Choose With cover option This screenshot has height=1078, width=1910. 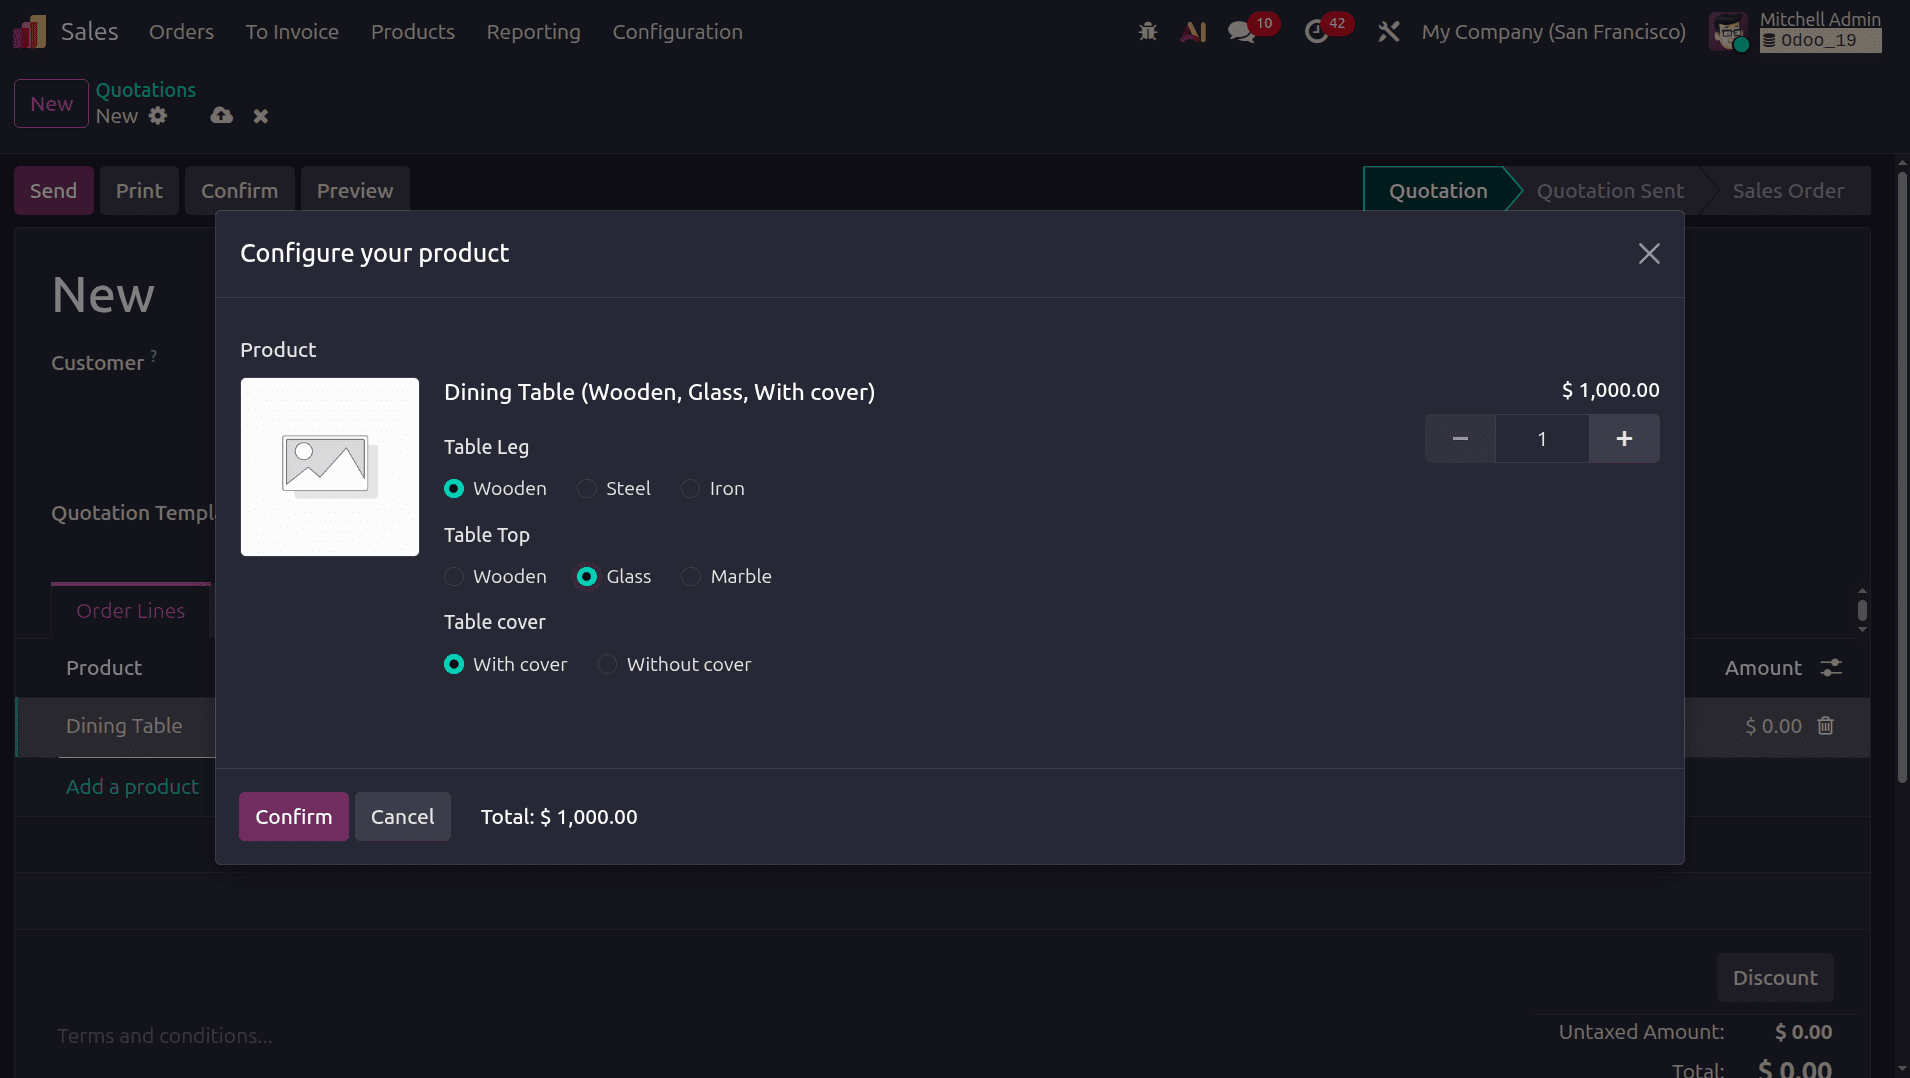[x=454, y=665]
